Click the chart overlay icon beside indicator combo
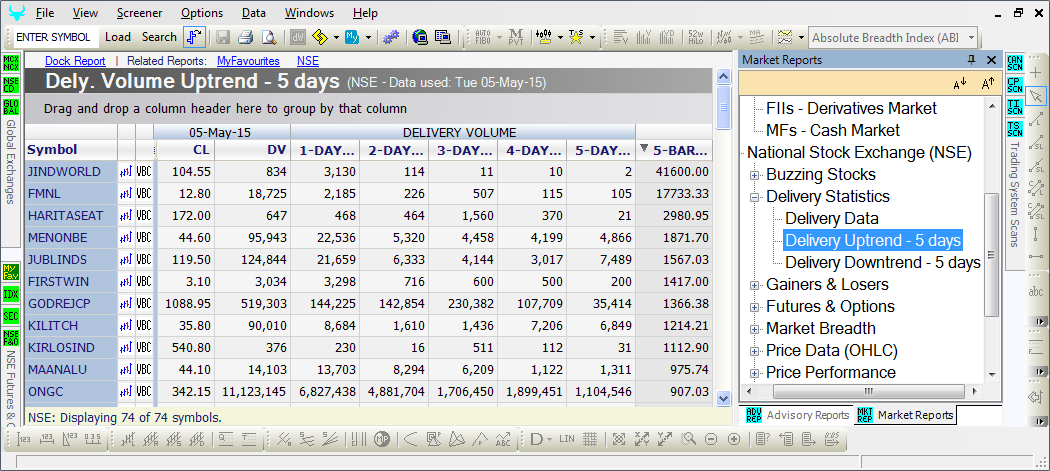1050x471 pixels. click(x=785, y=37)
